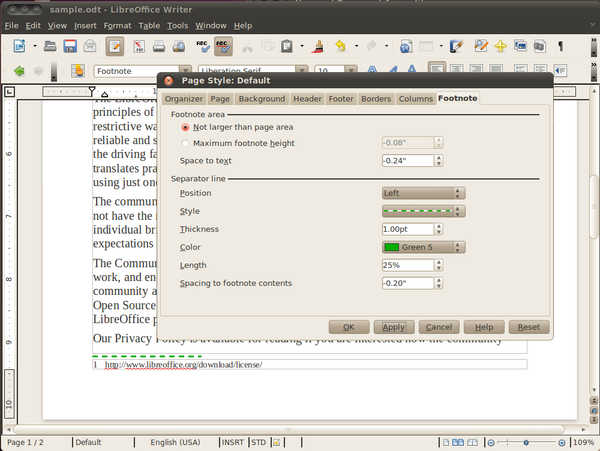Open the separator Position dropdown
The image size is (600, 451).
[423, 193]
